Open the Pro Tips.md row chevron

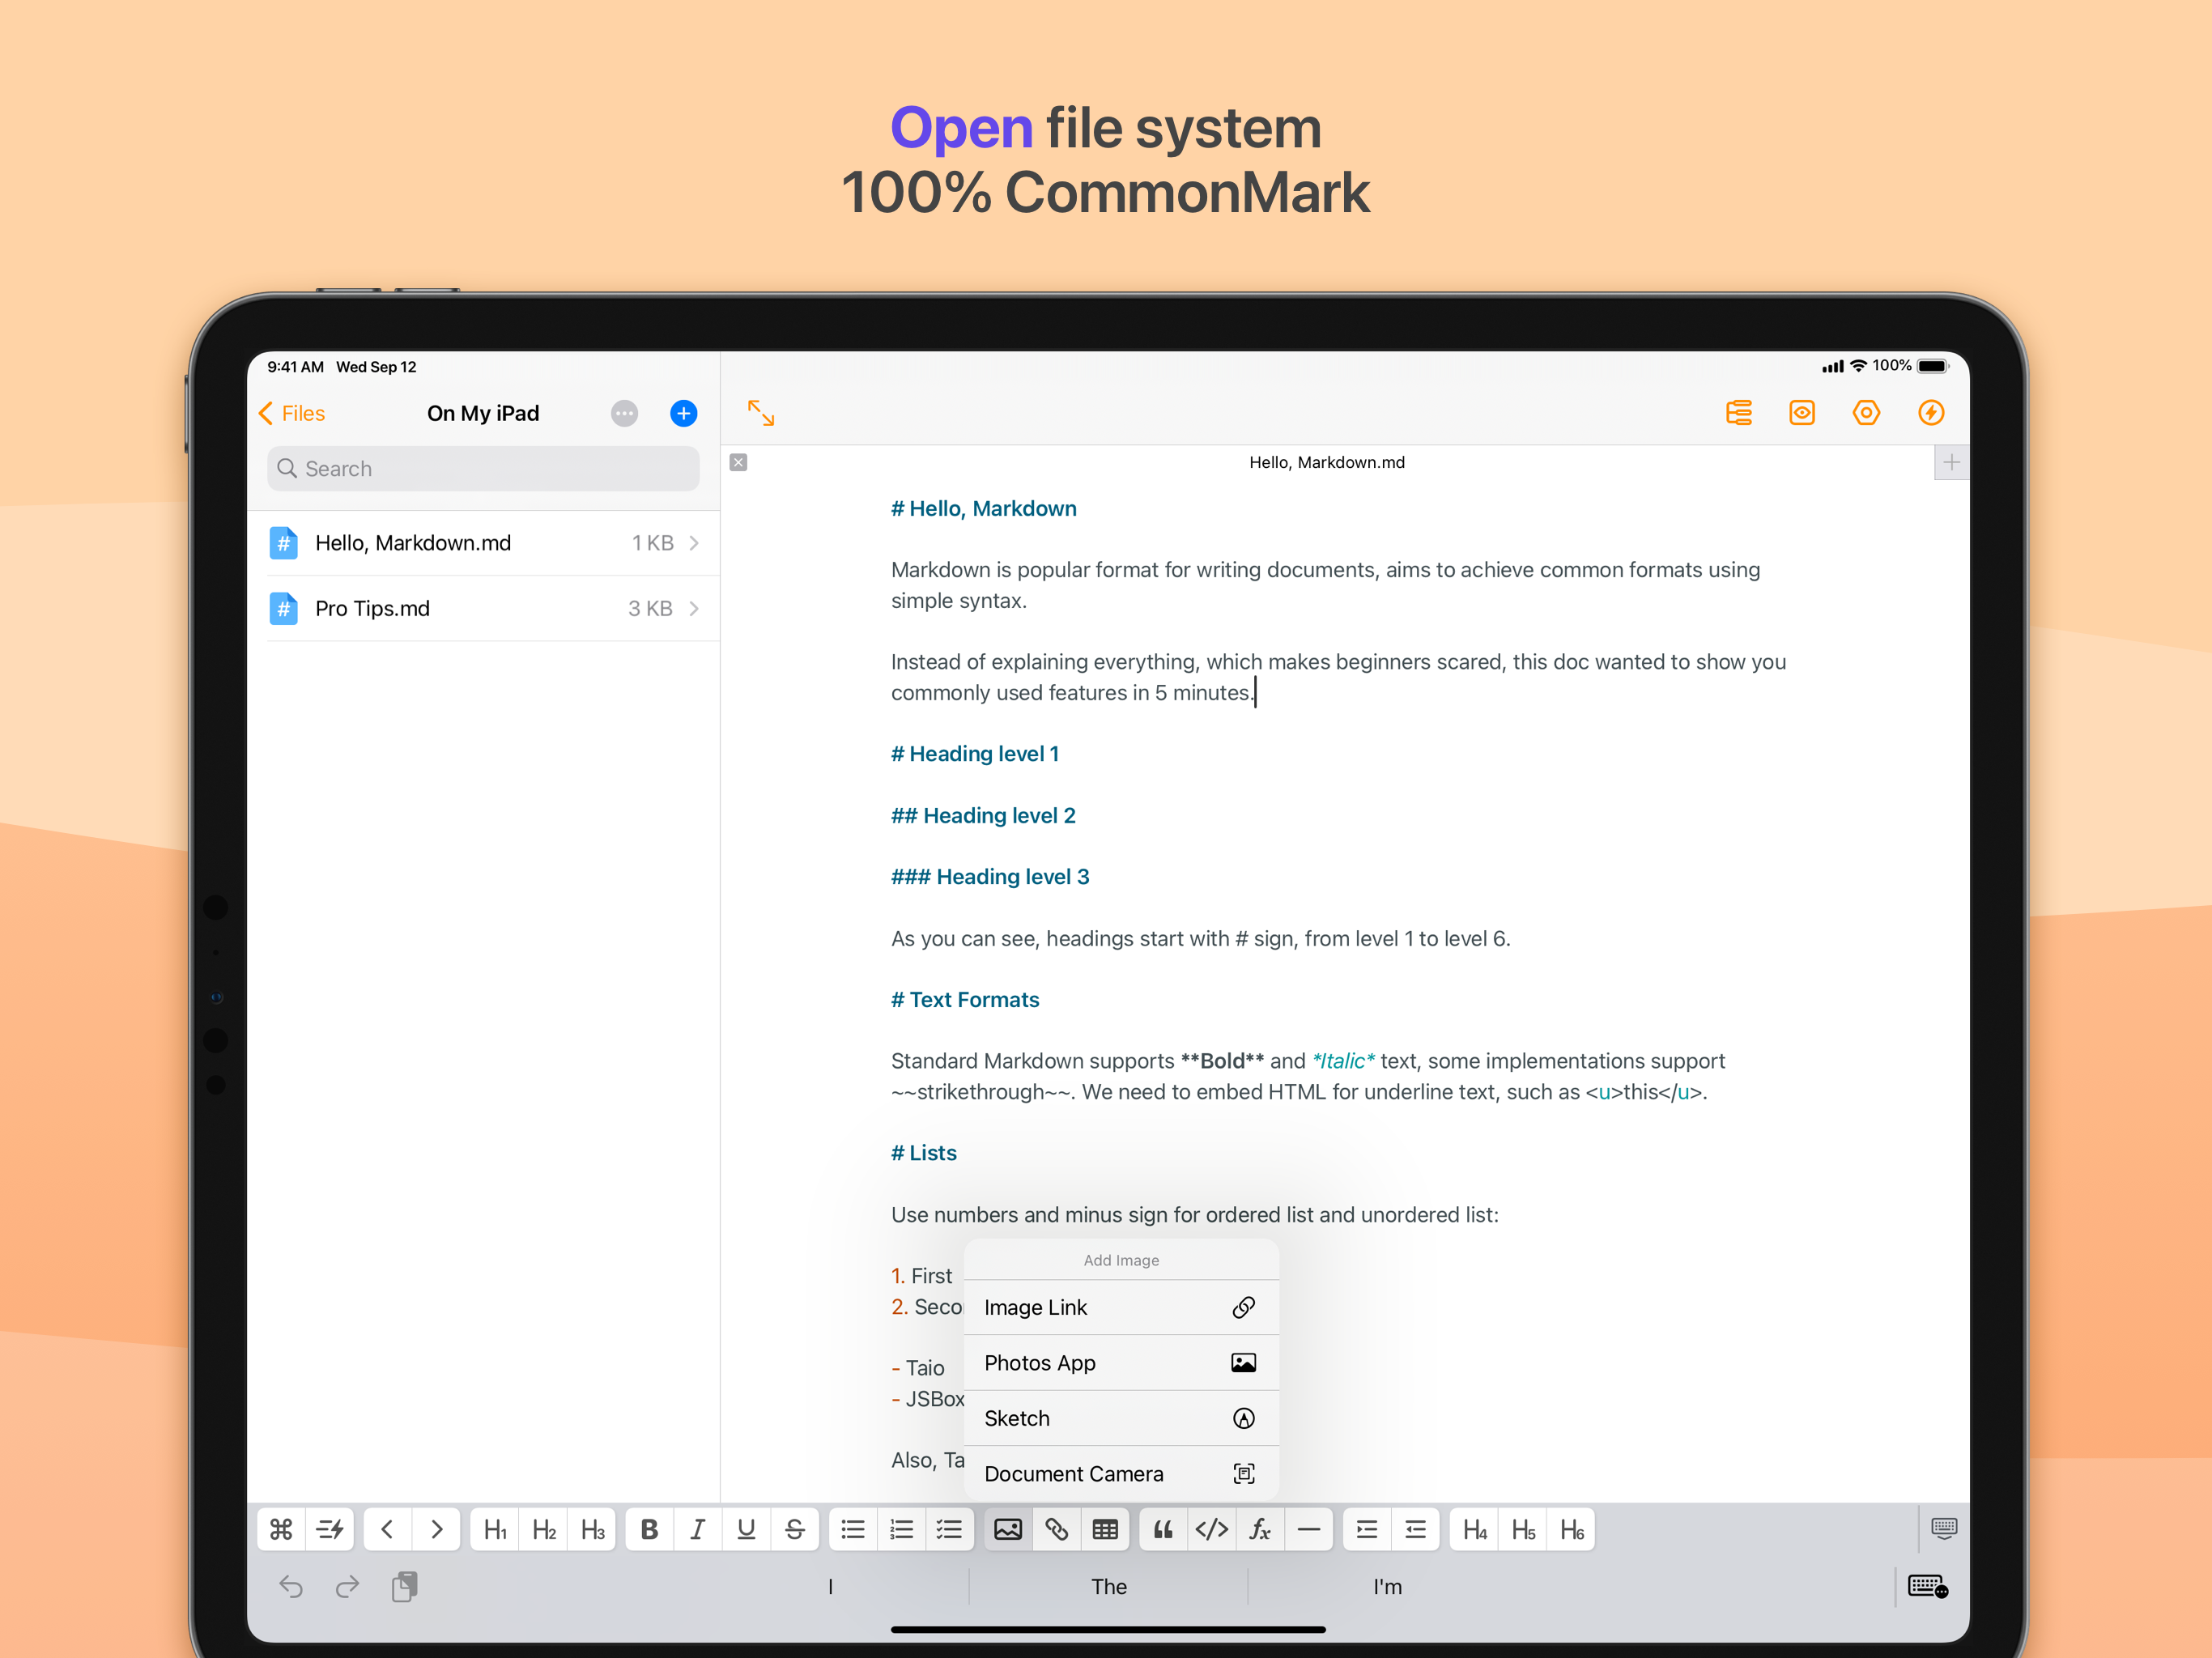(694, 608)
